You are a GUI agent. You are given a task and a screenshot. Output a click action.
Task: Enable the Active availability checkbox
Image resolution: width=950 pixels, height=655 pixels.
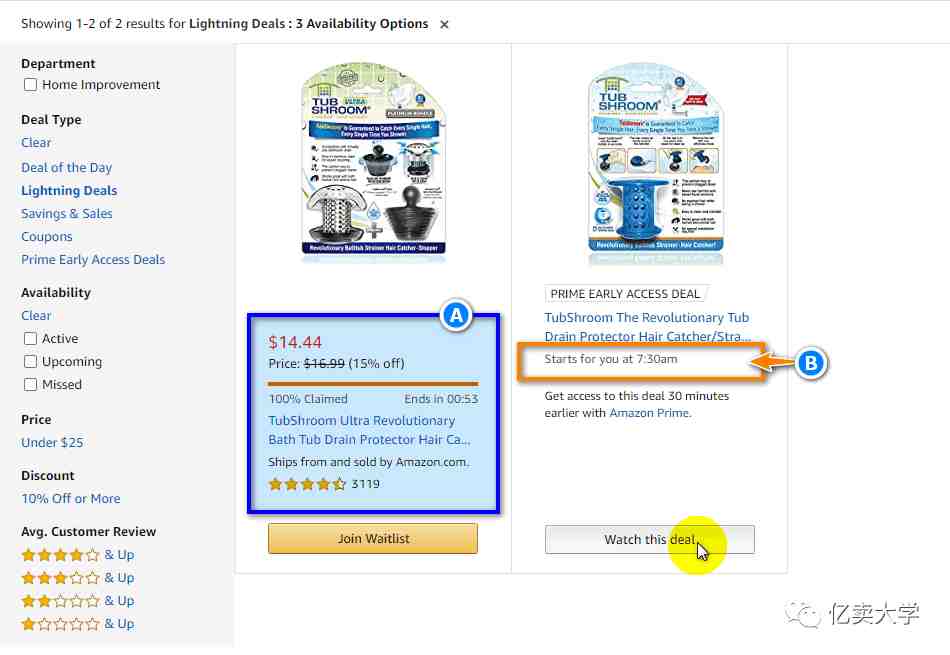(x=30, y=339)
